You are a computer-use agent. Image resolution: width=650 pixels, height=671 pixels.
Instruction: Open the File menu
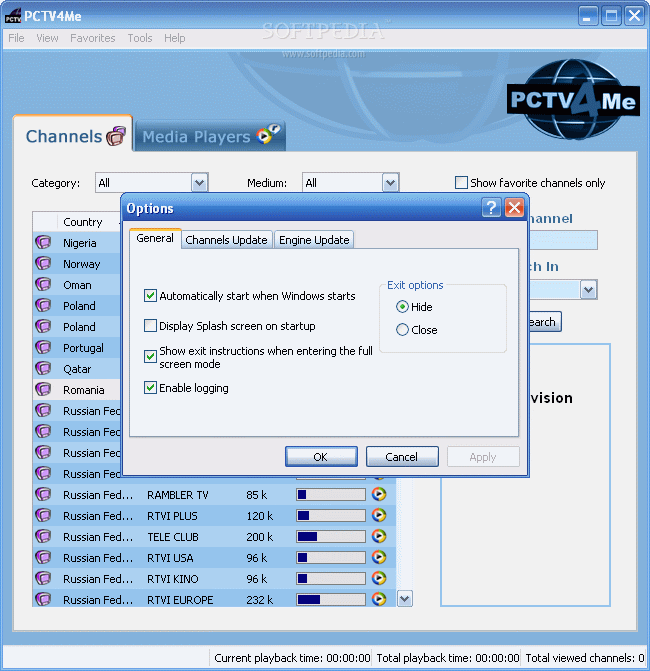click(16, 38)
